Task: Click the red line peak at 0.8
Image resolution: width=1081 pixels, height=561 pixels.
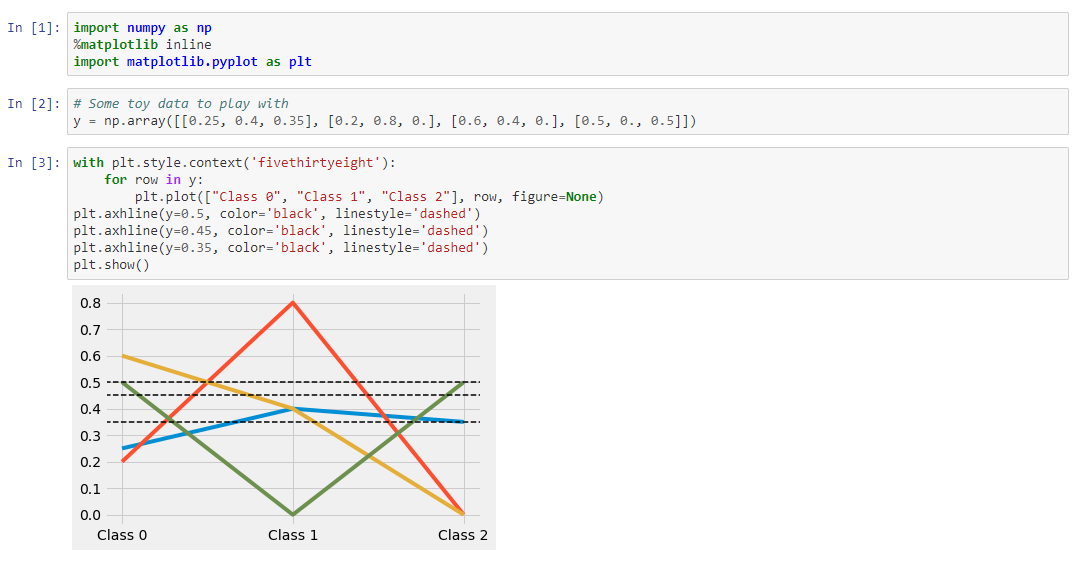Action: pos(293,302)
